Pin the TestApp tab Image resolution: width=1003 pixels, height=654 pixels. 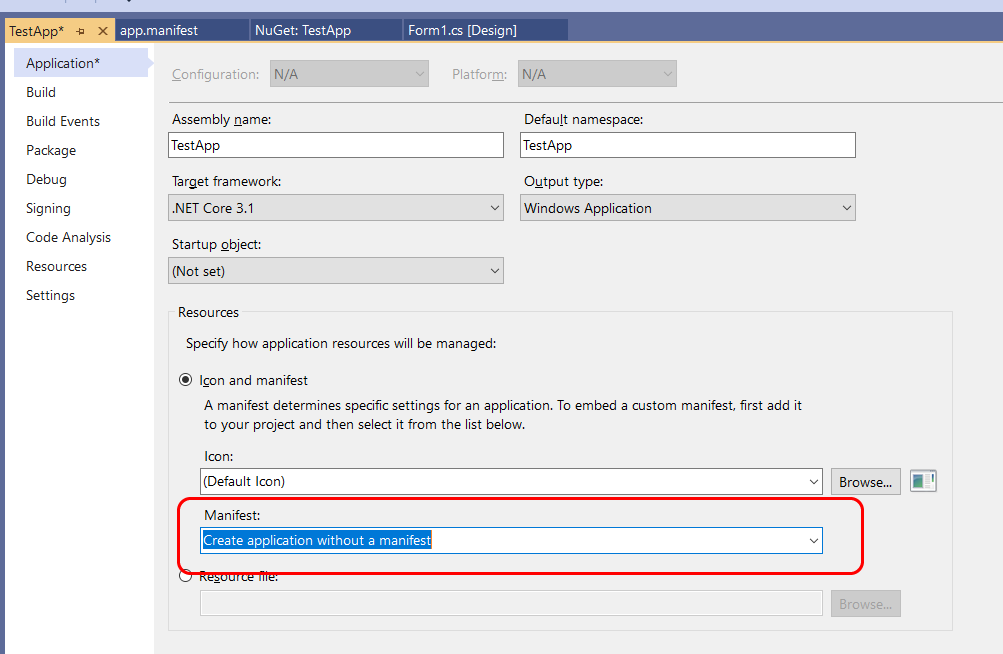(x=81, y=31)
